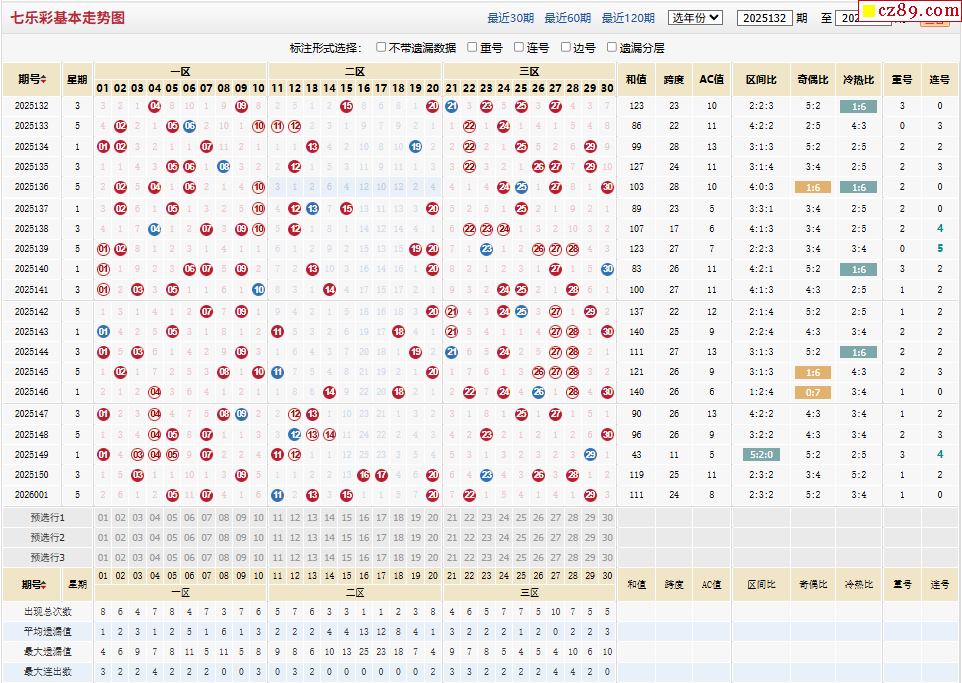
Task: Tick the 连号 checkbox
Action: [519, 47]
